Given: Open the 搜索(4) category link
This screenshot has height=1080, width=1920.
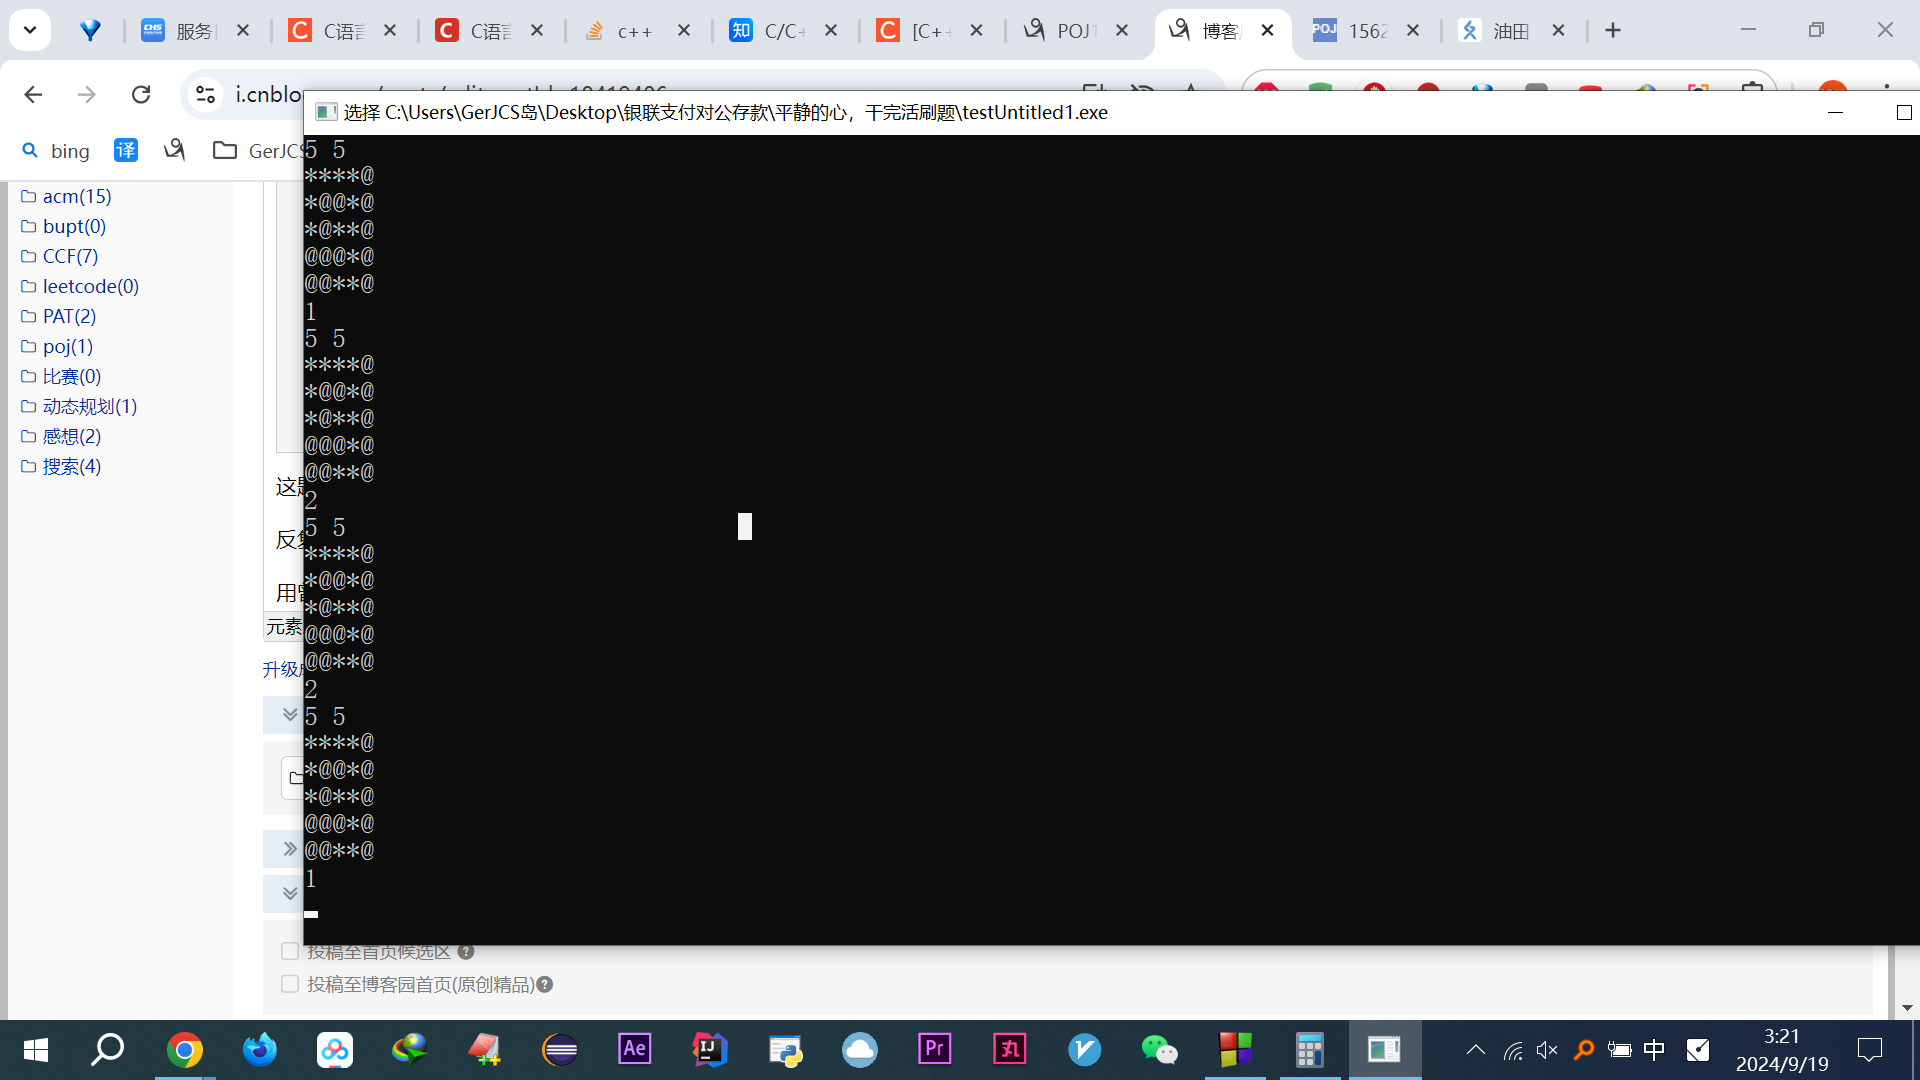Looking at the screenshot, I should click(71, 466).
